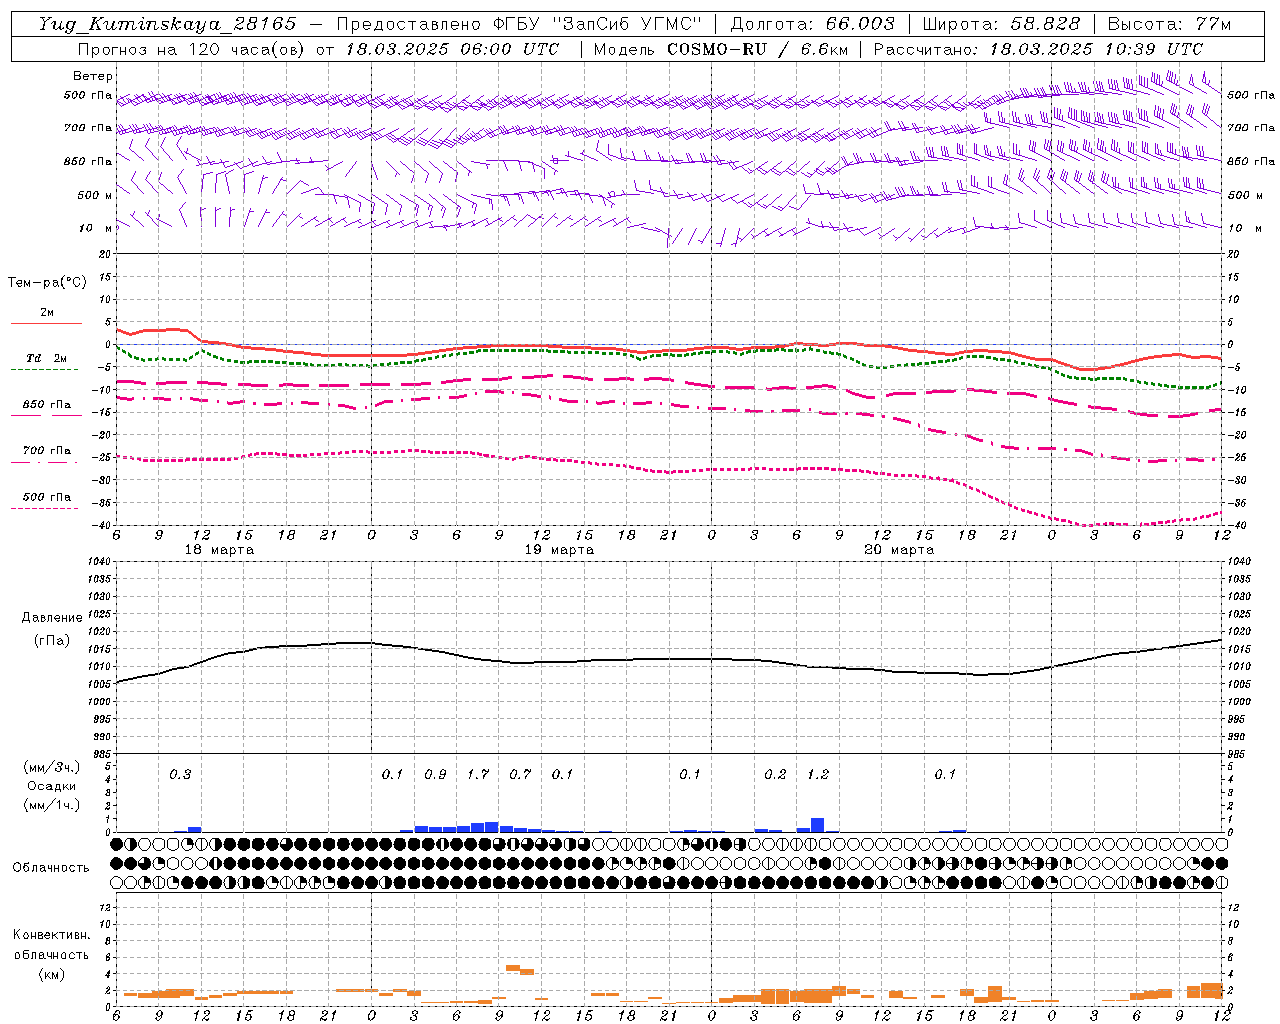The height and width of the screenshot is (1024, 1280).
Task: Click the 500 гПа temperature legend entry
Action: tap(46, 500)
